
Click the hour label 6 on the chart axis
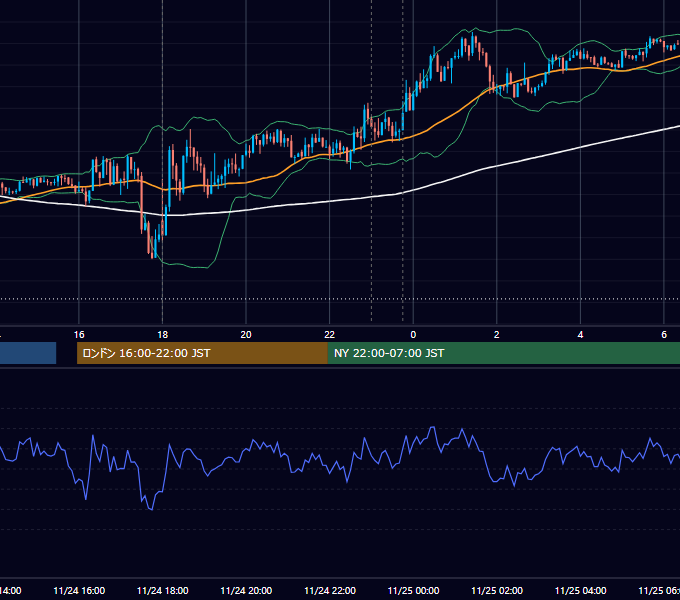[664, 335]
